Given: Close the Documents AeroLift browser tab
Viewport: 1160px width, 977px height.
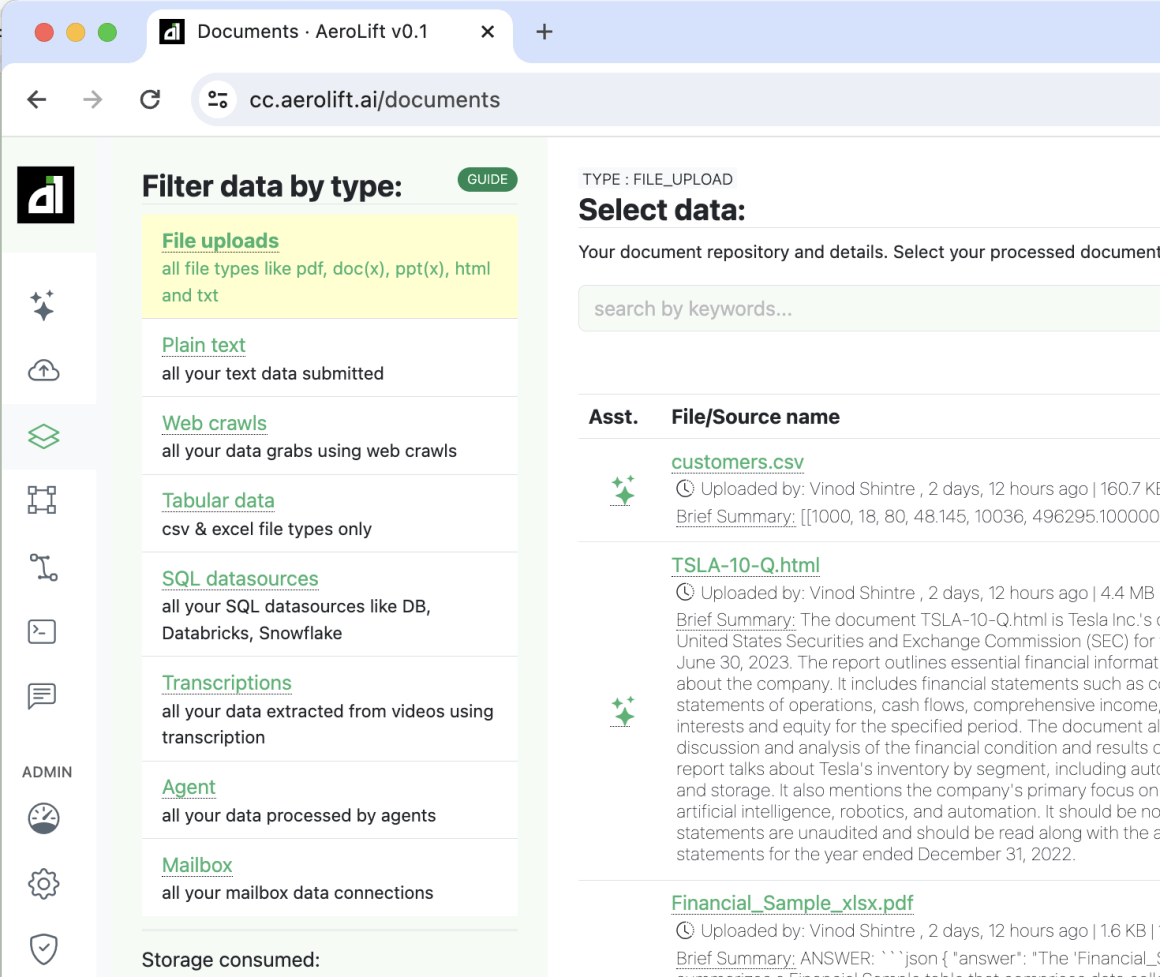Looking at the screenshot, I should tap(488, 32).
